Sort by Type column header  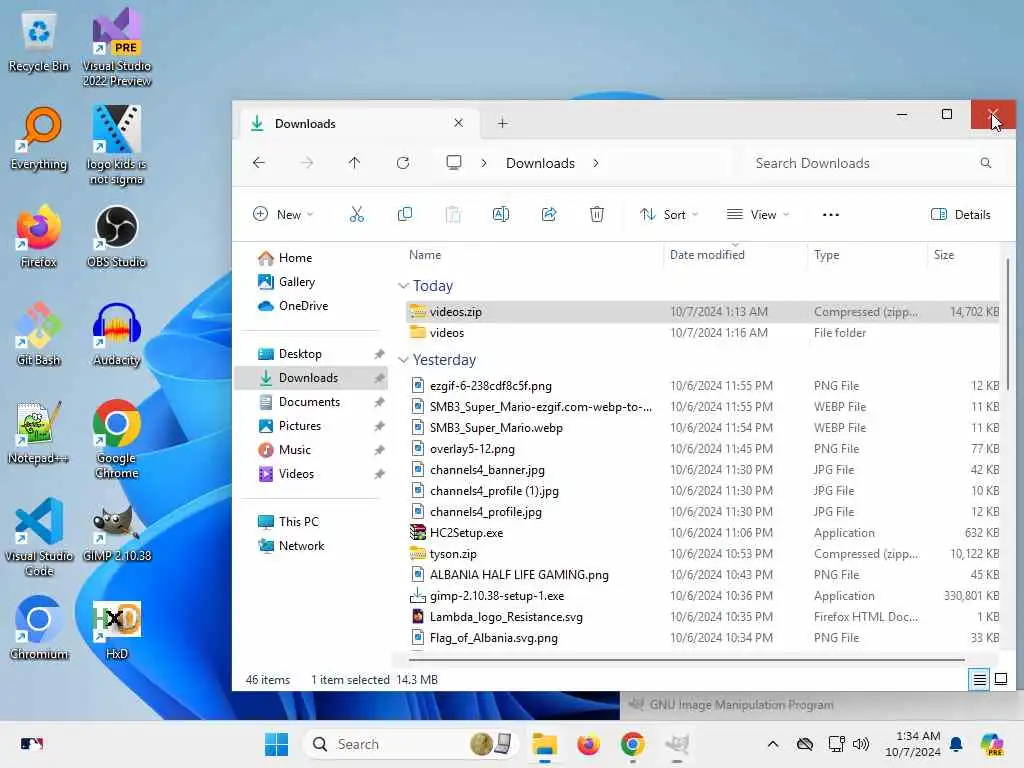(x=867, y=255)
